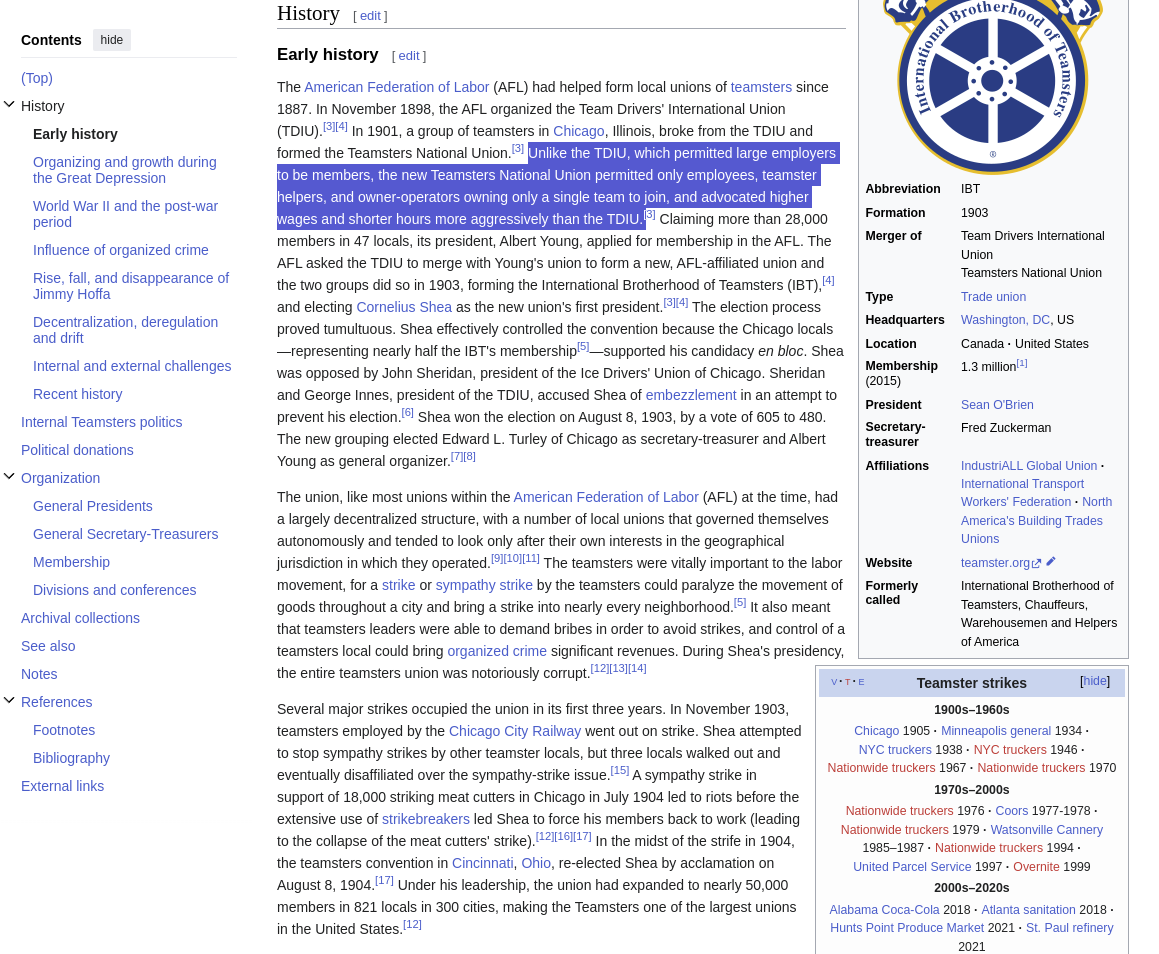
Task: Go to History in Contents
Action: pos(43,106)
